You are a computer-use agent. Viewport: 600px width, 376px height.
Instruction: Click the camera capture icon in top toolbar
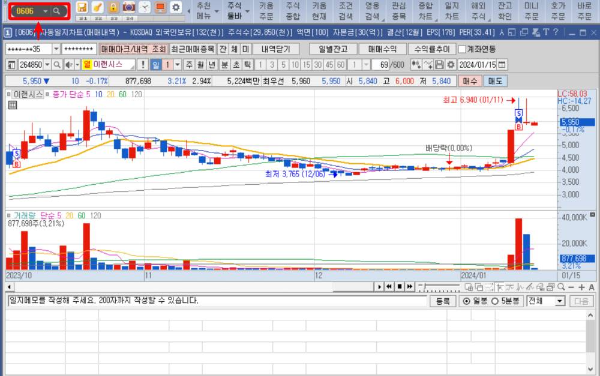(129, 7)
